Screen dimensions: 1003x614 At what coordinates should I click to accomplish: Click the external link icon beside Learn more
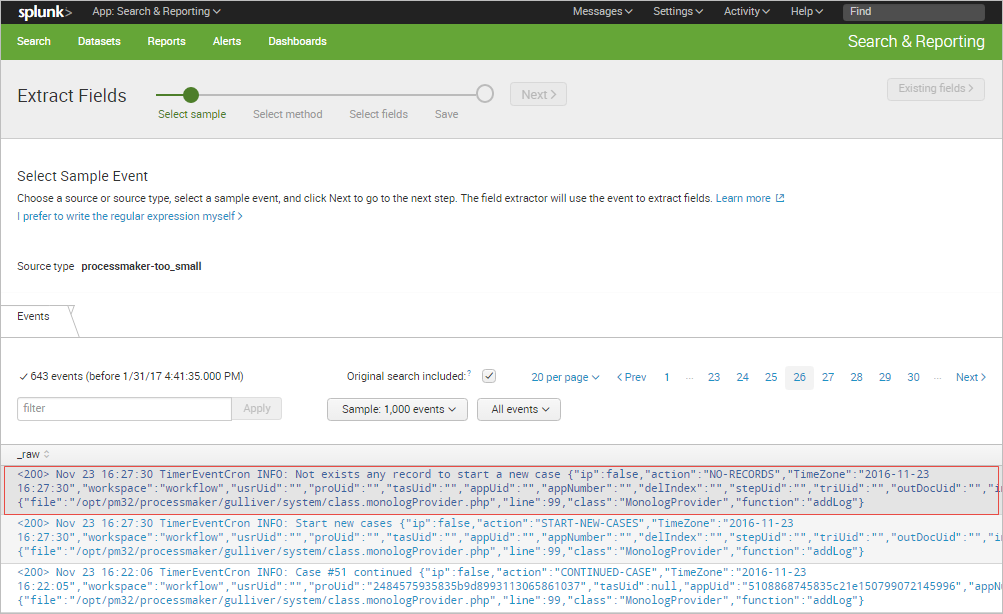tap(780, 198)
